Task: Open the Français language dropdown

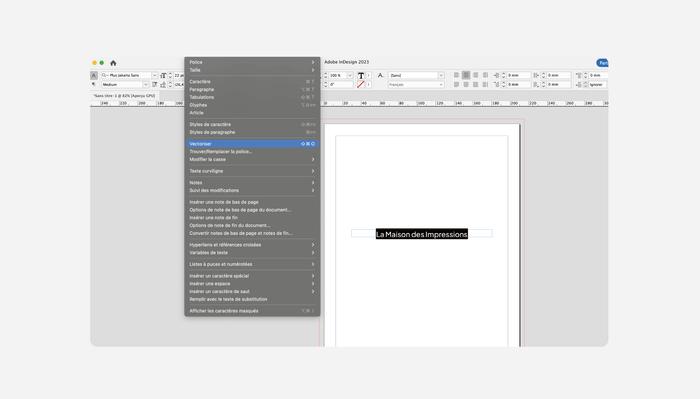Action: tap(441, 84)
